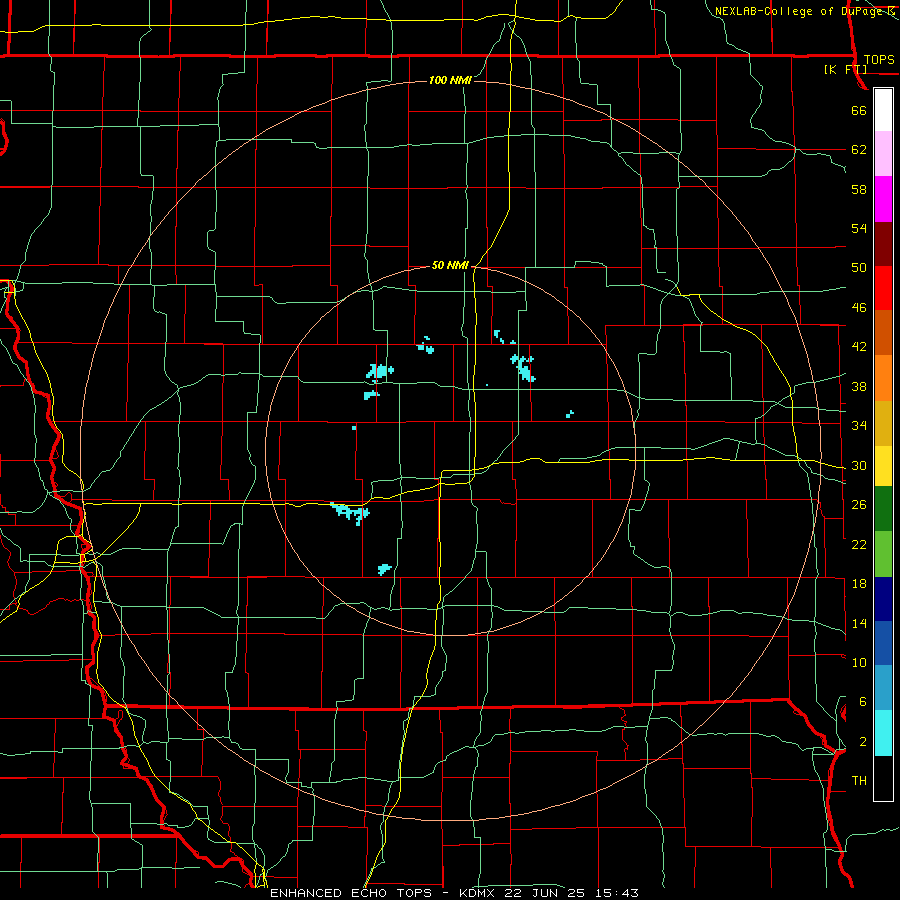
Task: Click legend value "46"
Action: (859, 308)
